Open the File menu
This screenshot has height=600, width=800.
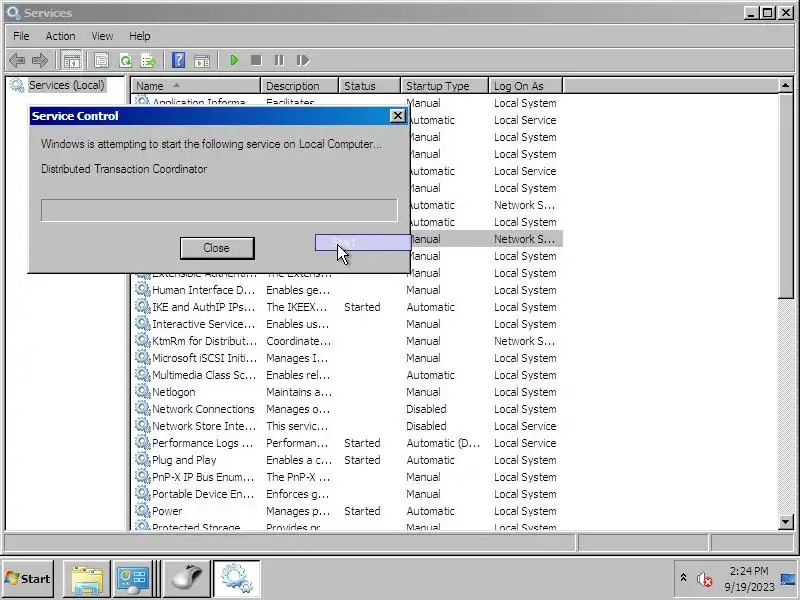[21, 36]
